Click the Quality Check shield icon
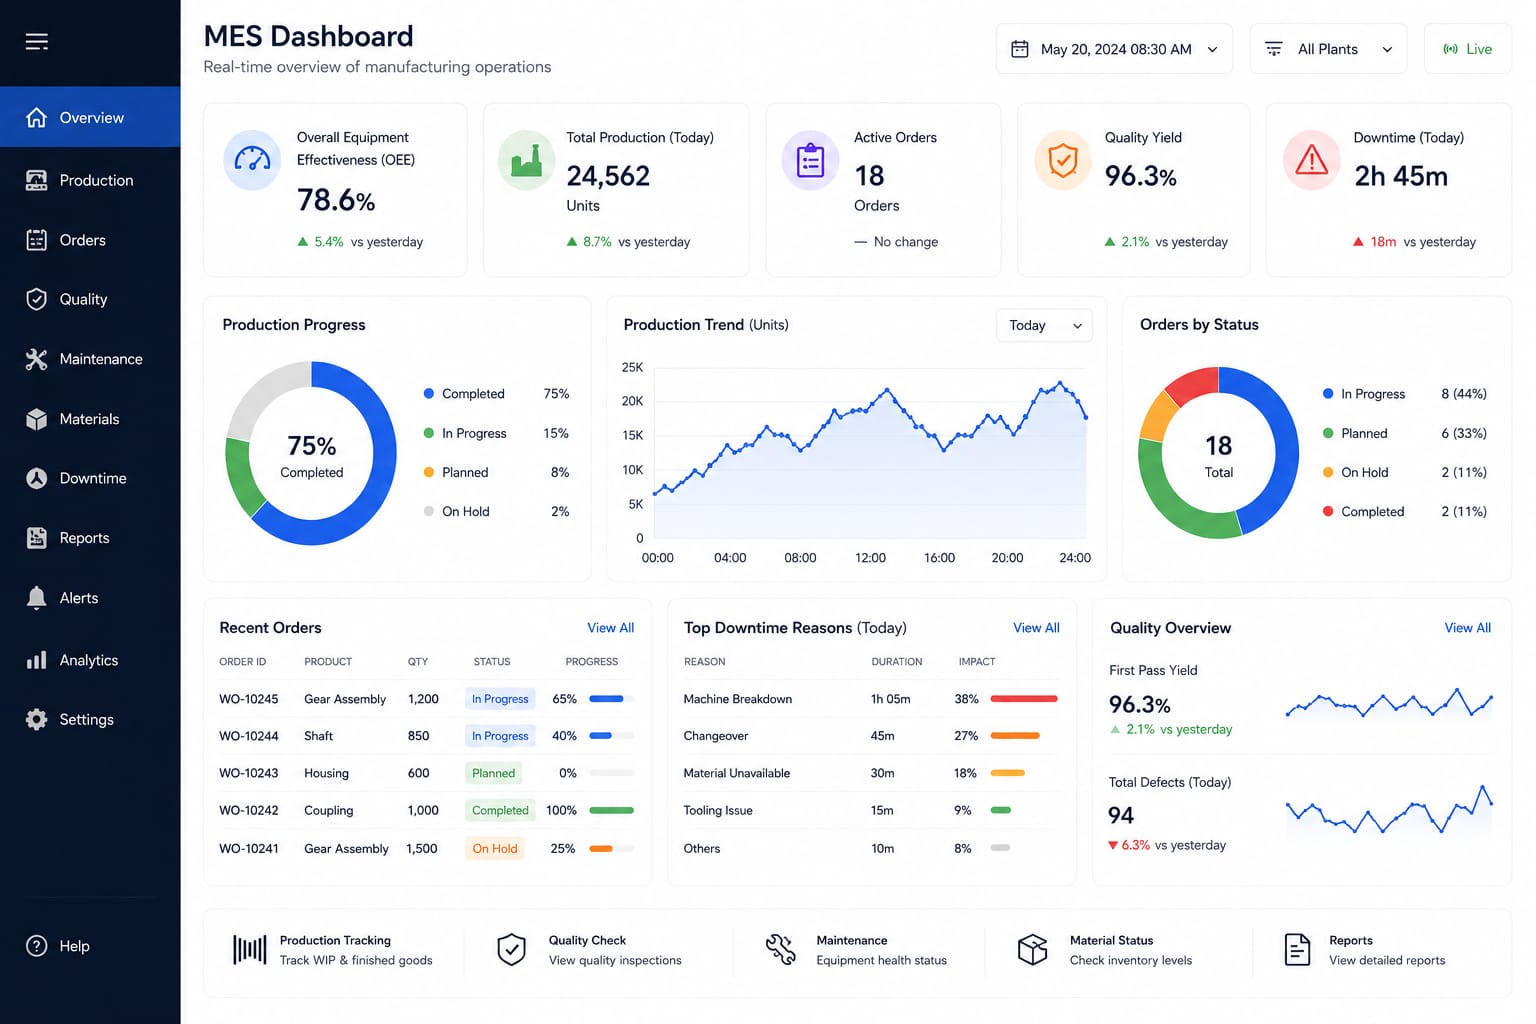The height and width of the screenshot is (1024, 1536). 511,950
